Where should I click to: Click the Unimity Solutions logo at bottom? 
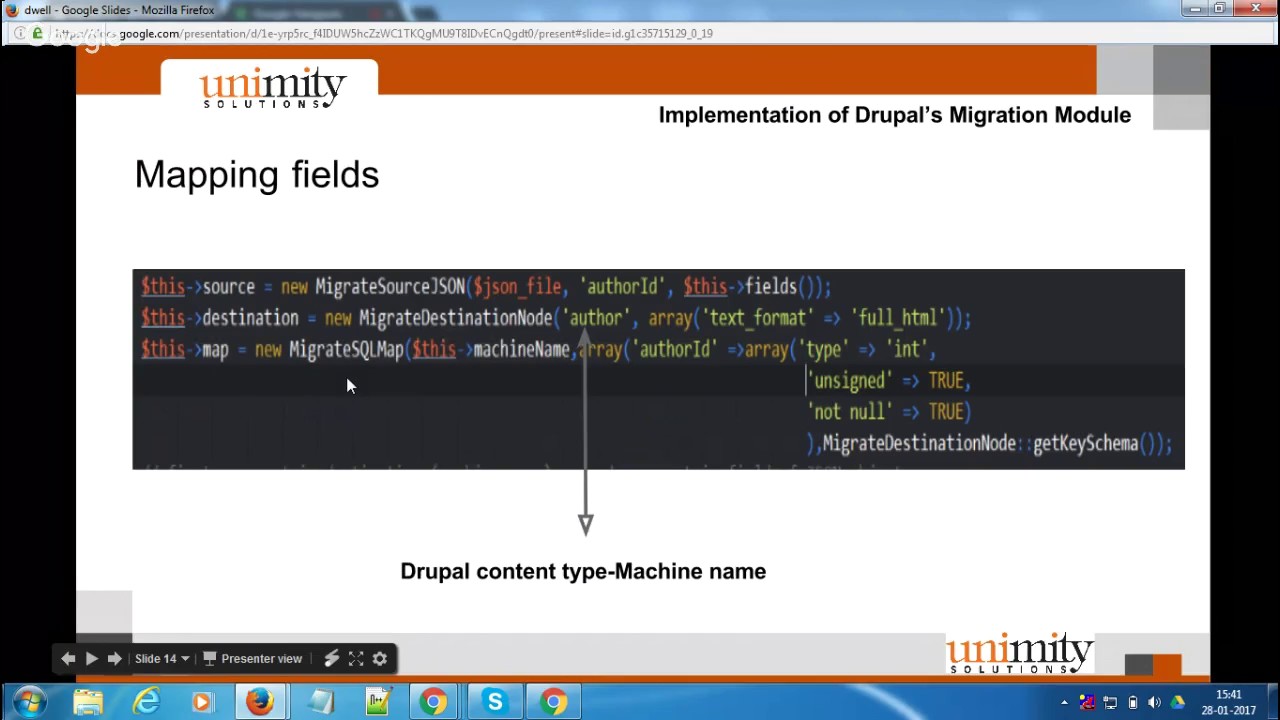coord(1019,653)
